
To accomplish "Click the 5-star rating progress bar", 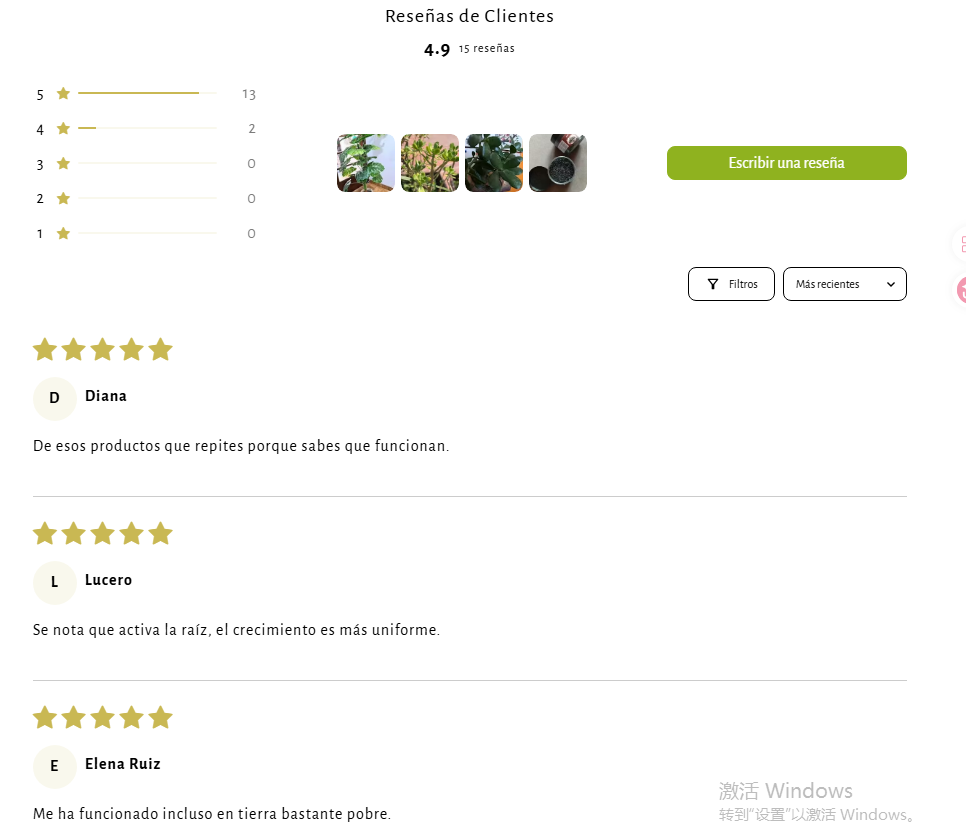I will click(x=146, y=94).
